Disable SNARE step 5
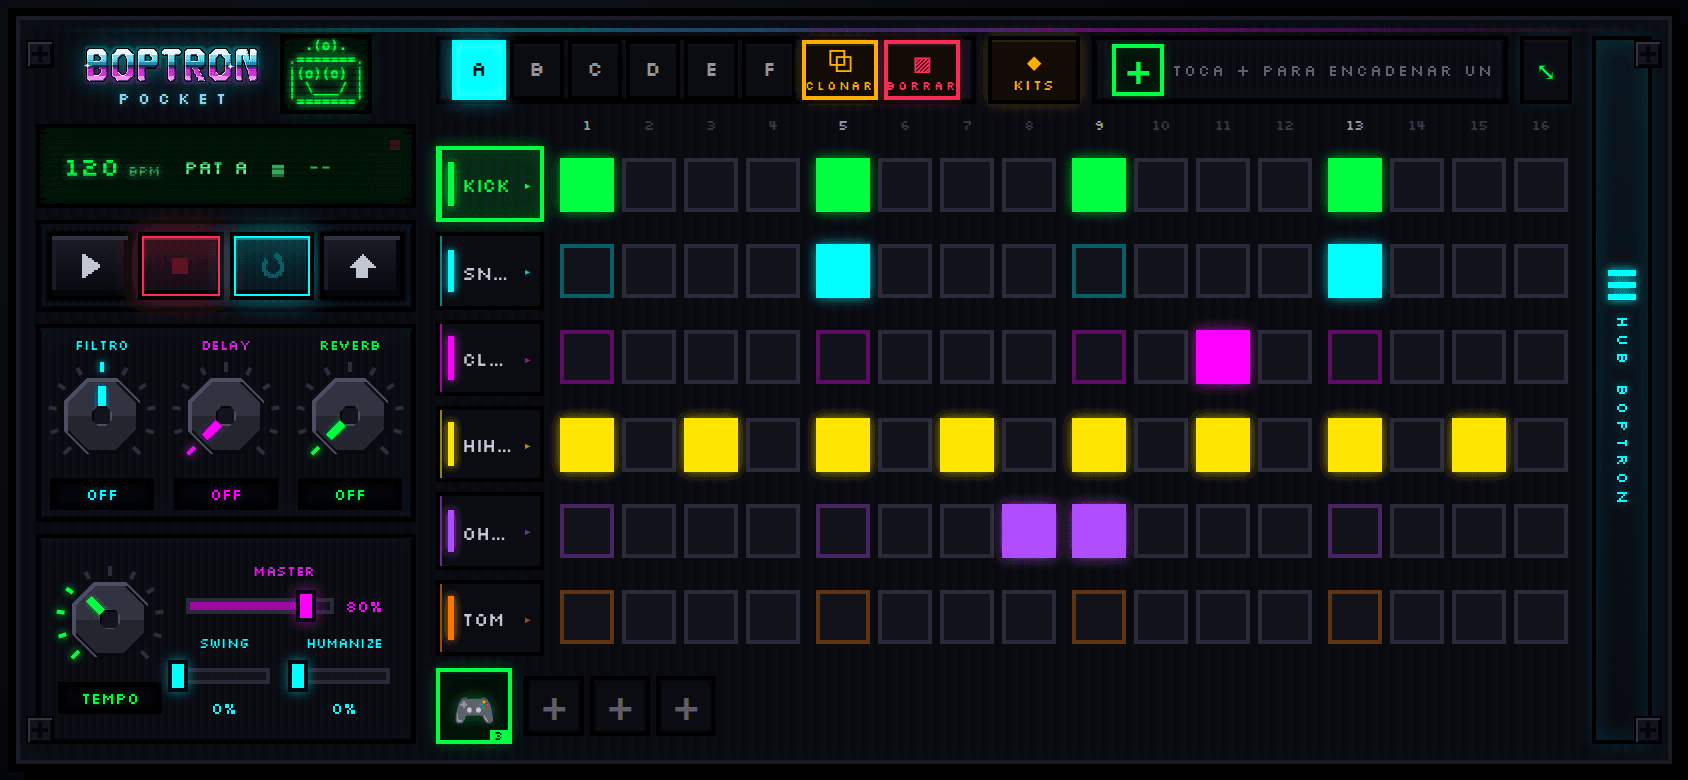Viewport: 1688px width, 780px height. pyautogui.click(x=843, y=271)
